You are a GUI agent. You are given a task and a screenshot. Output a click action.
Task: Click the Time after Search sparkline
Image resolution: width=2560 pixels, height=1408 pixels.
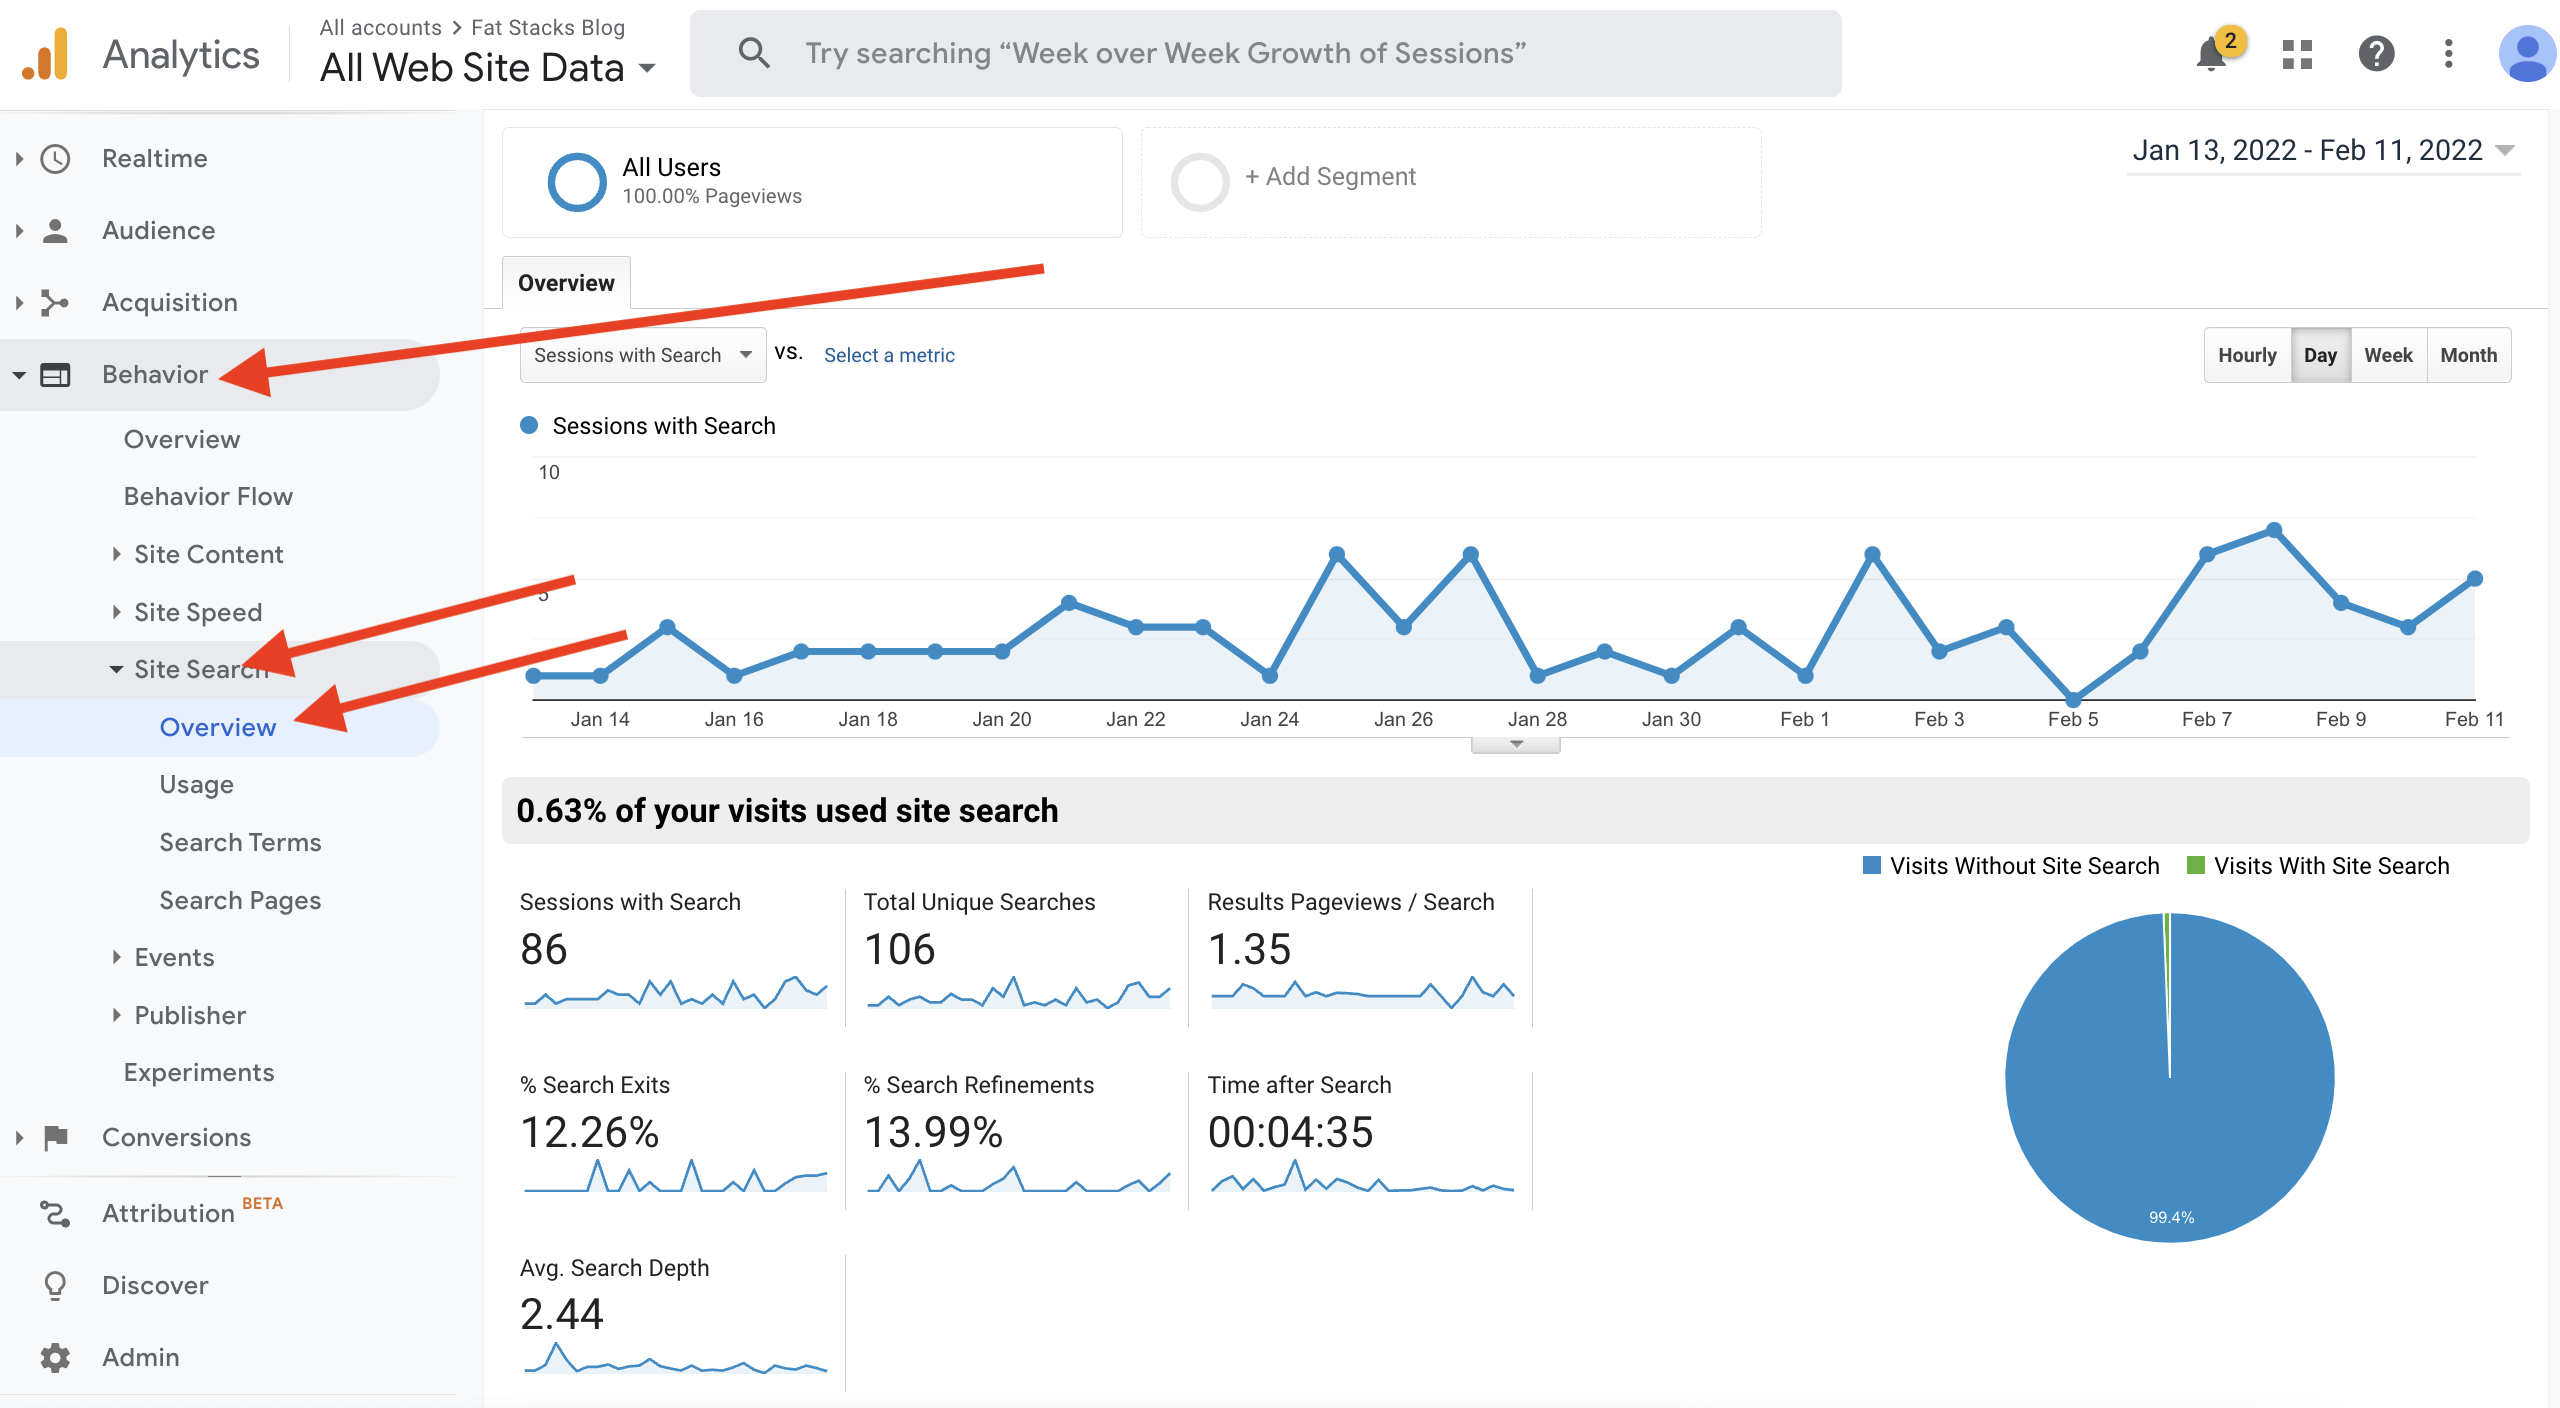click(x=1363, y=1176)
